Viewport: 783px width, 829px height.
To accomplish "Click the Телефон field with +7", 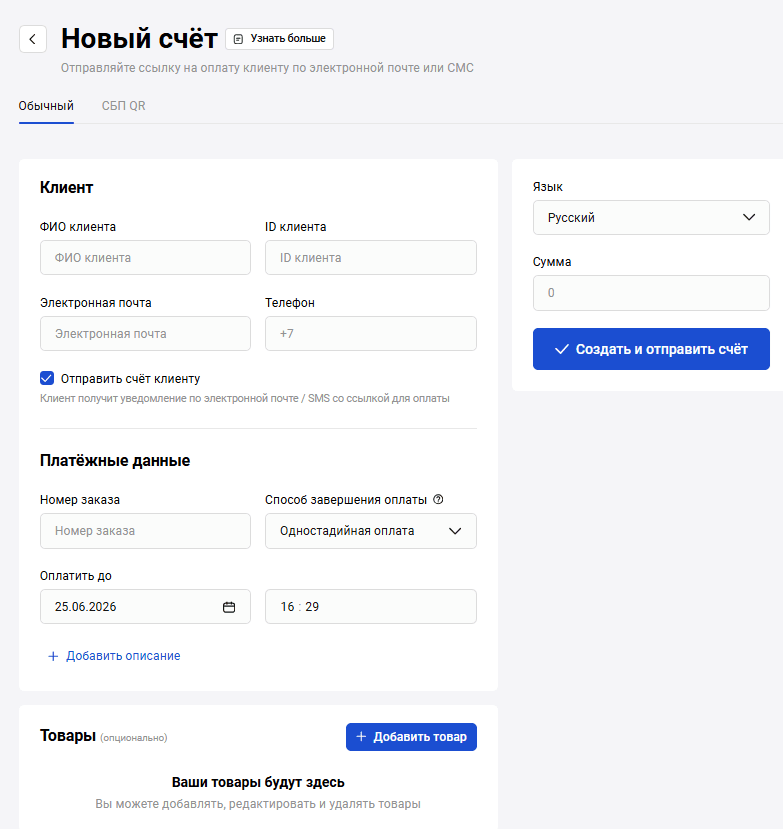I will [371, 334].
